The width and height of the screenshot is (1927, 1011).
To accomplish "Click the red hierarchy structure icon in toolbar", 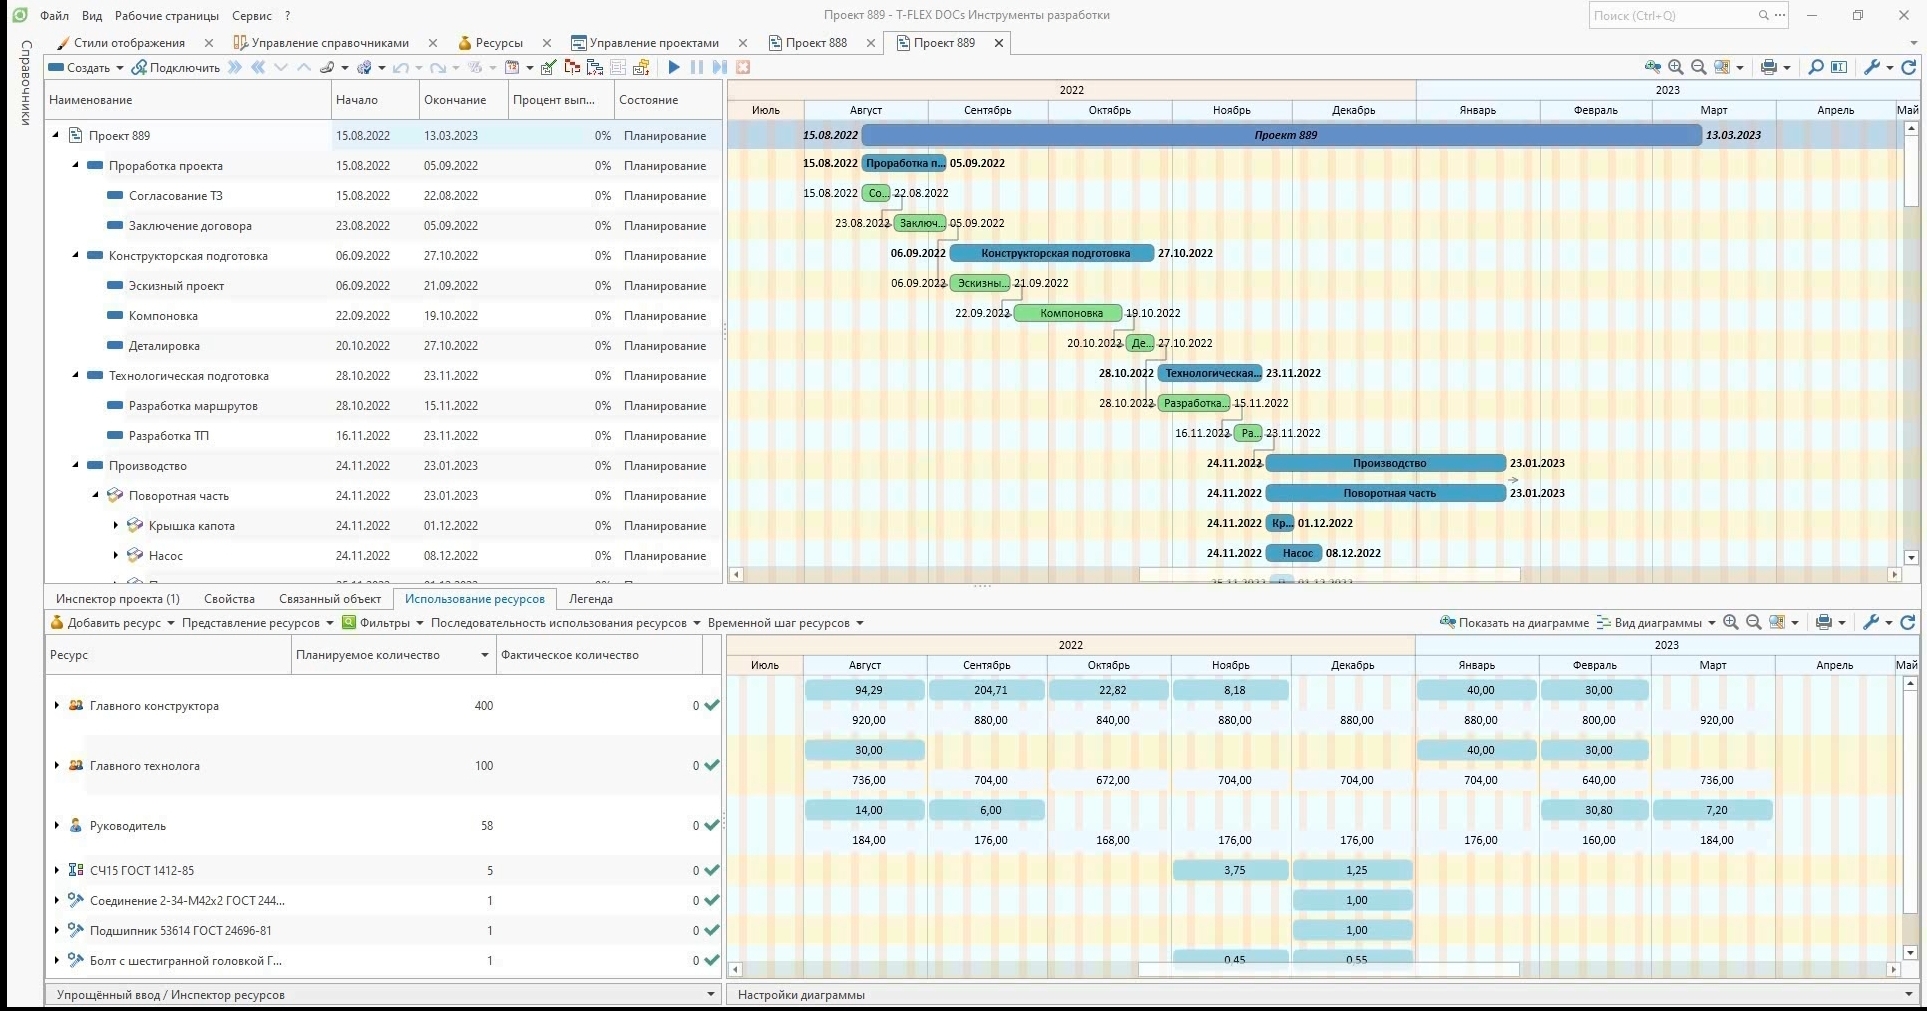I will (x=572, y=68).
